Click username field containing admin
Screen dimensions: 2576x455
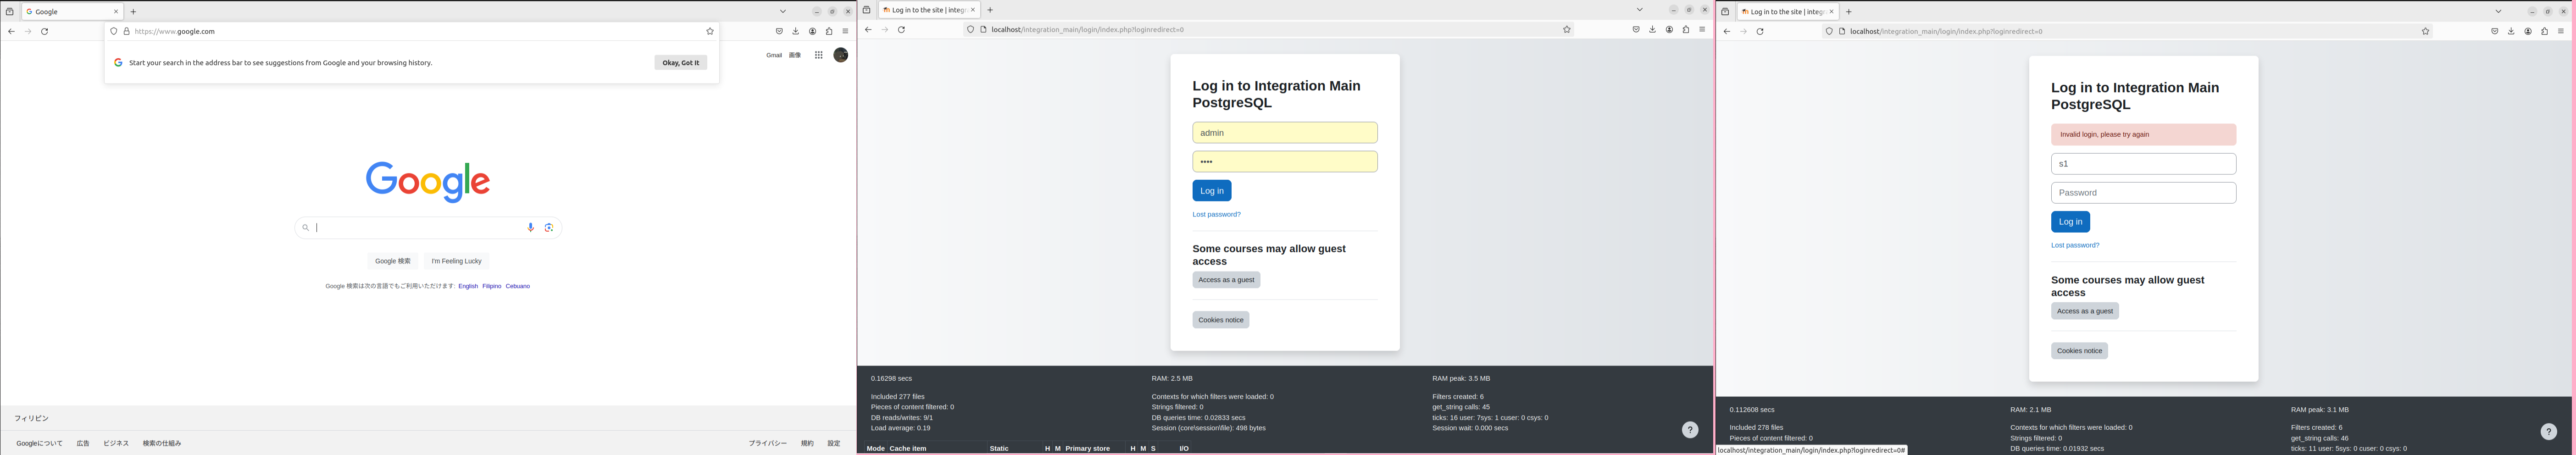[x=1285, y=133]
